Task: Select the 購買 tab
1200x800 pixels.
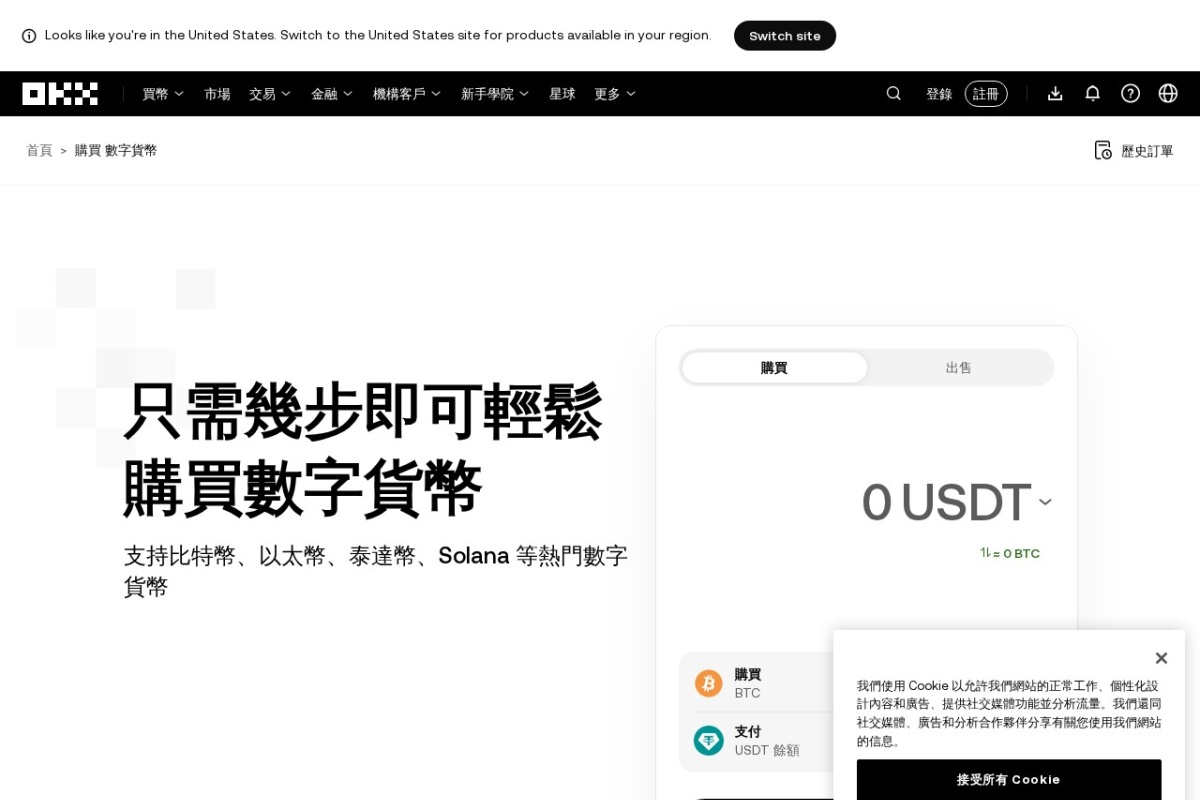Action: click(x=774, y=367)
